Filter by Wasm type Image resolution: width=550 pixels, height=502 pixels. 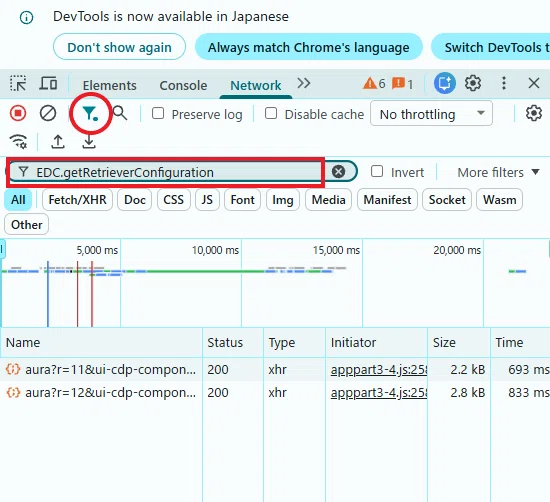coord(499,200)
